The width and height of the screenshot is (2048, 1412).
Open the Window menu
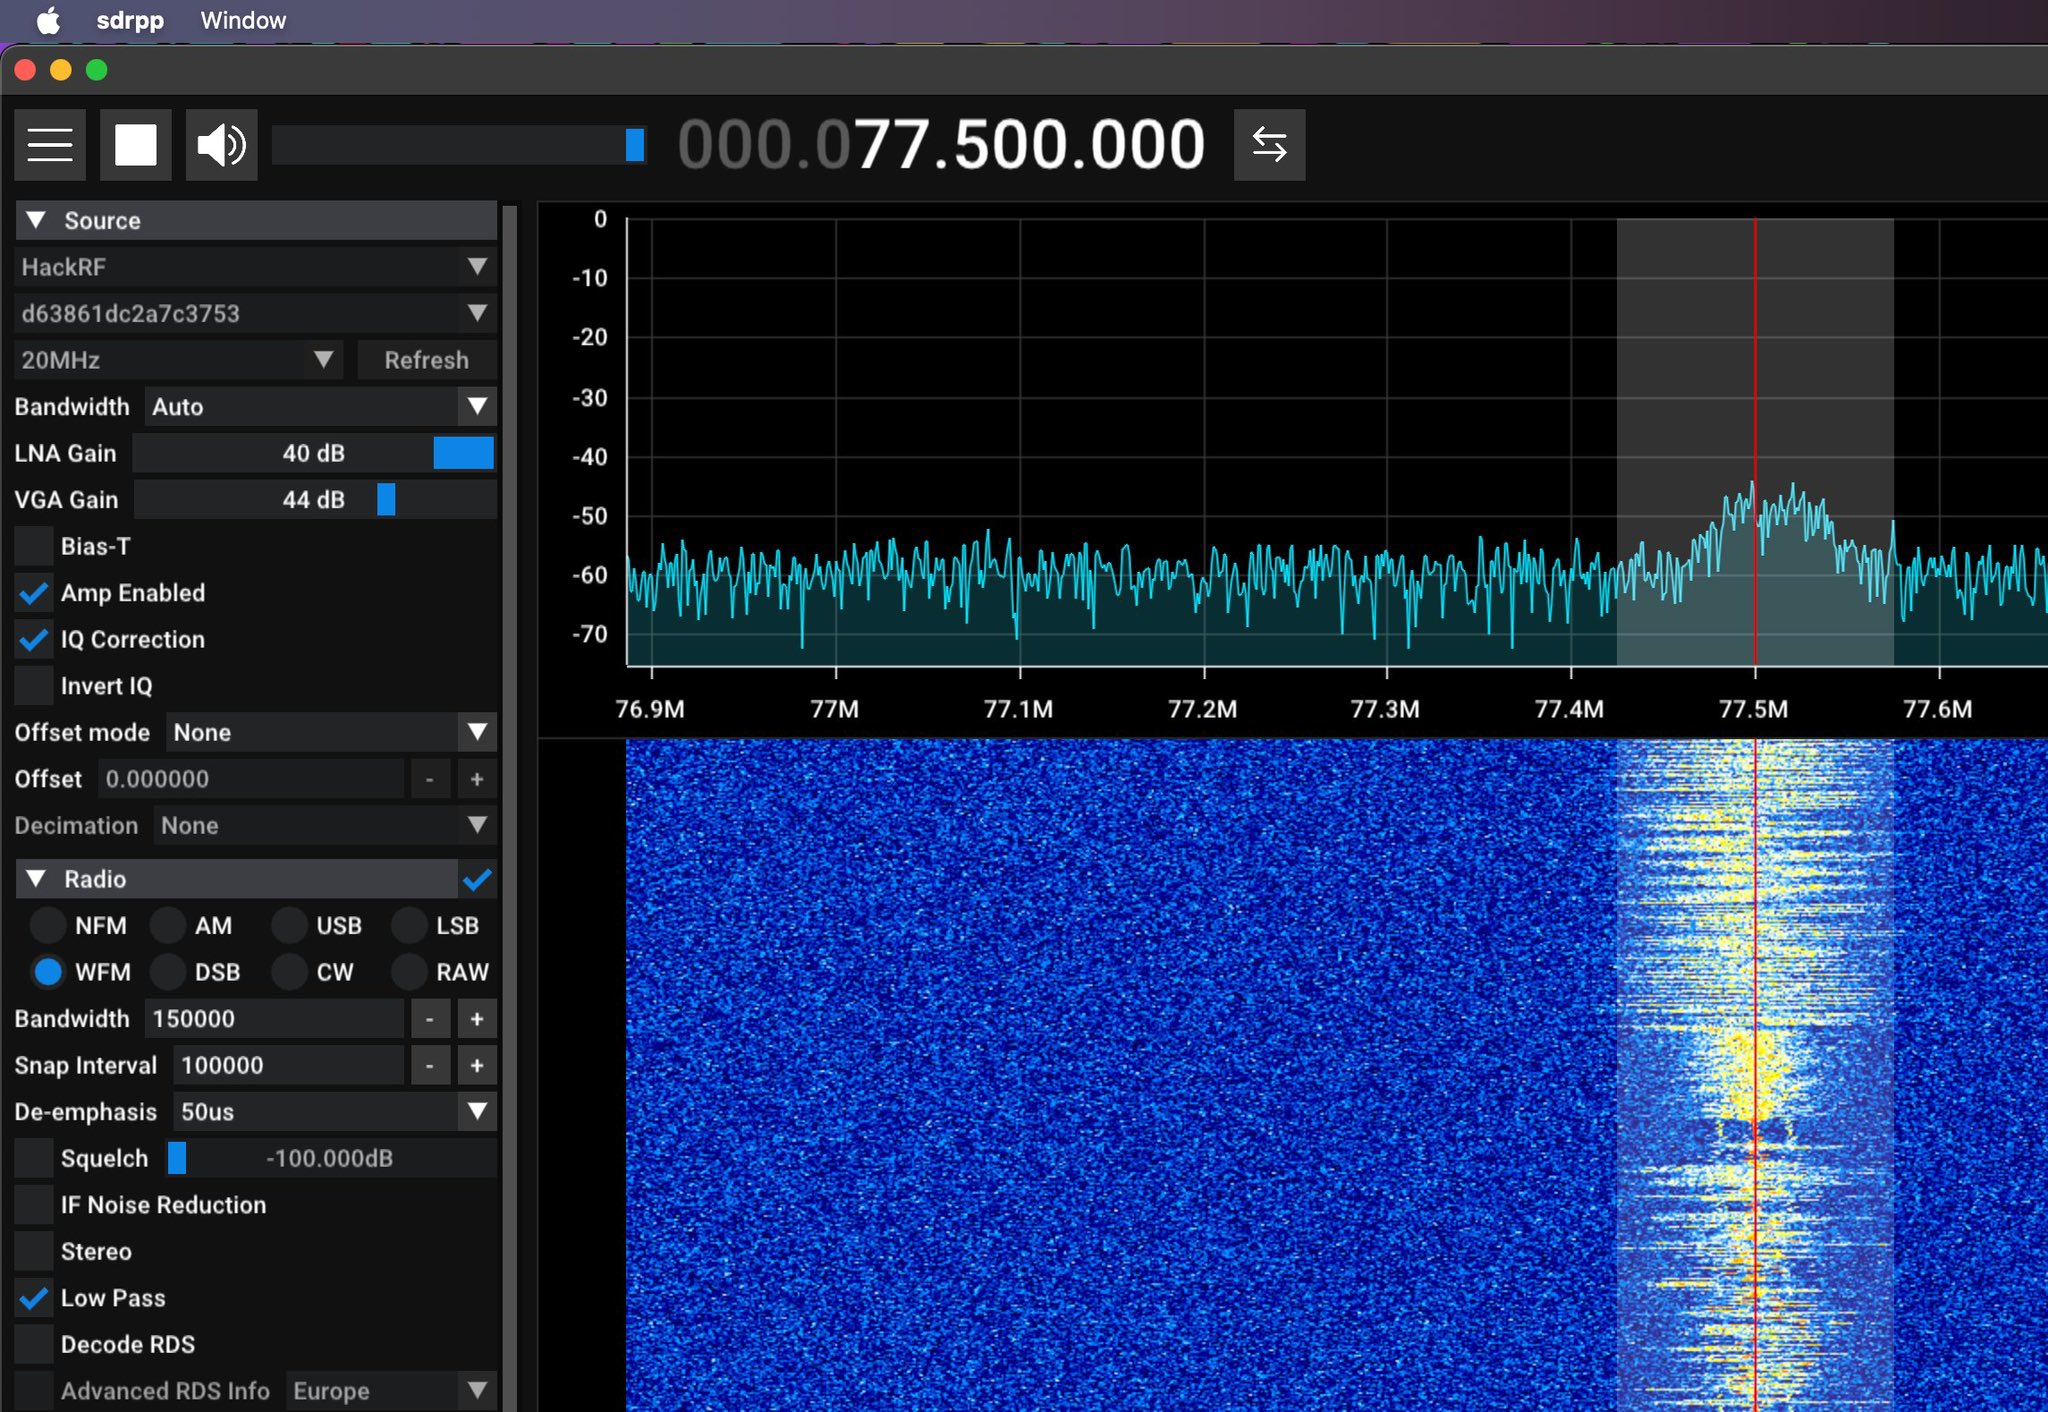coord(243,20)
